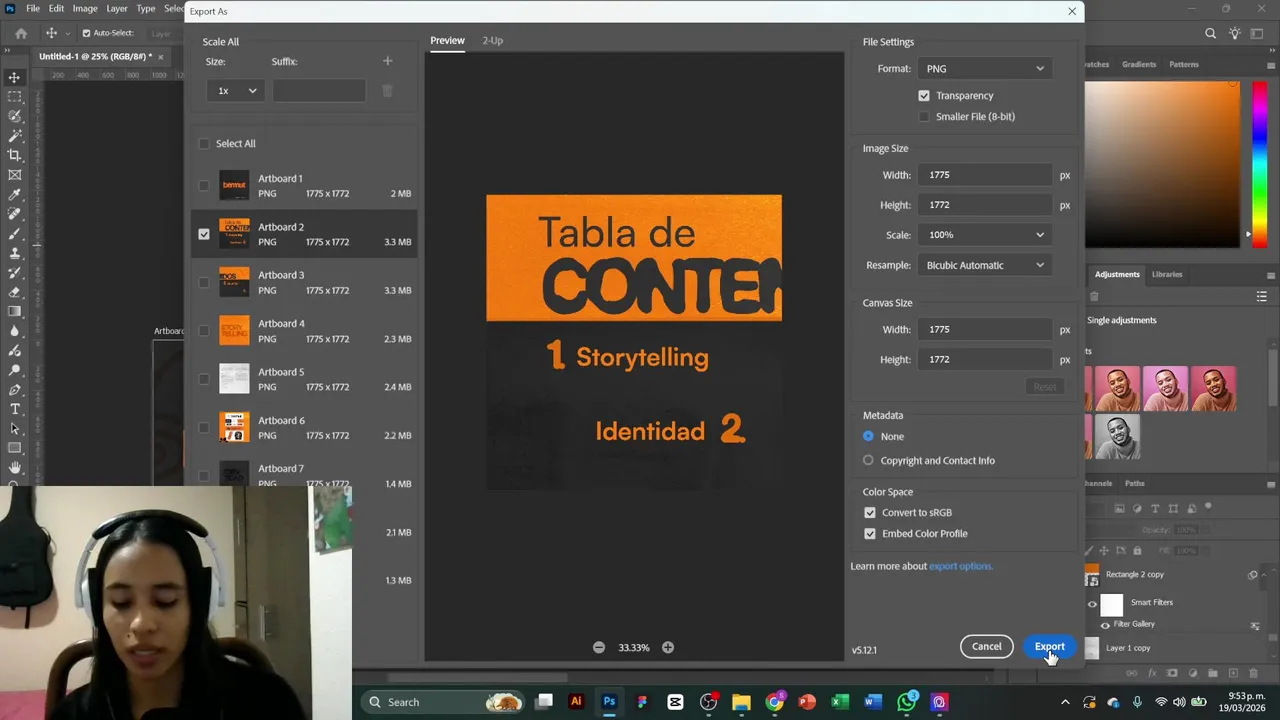Open the Format PNG dropdown

click(985, 69)
